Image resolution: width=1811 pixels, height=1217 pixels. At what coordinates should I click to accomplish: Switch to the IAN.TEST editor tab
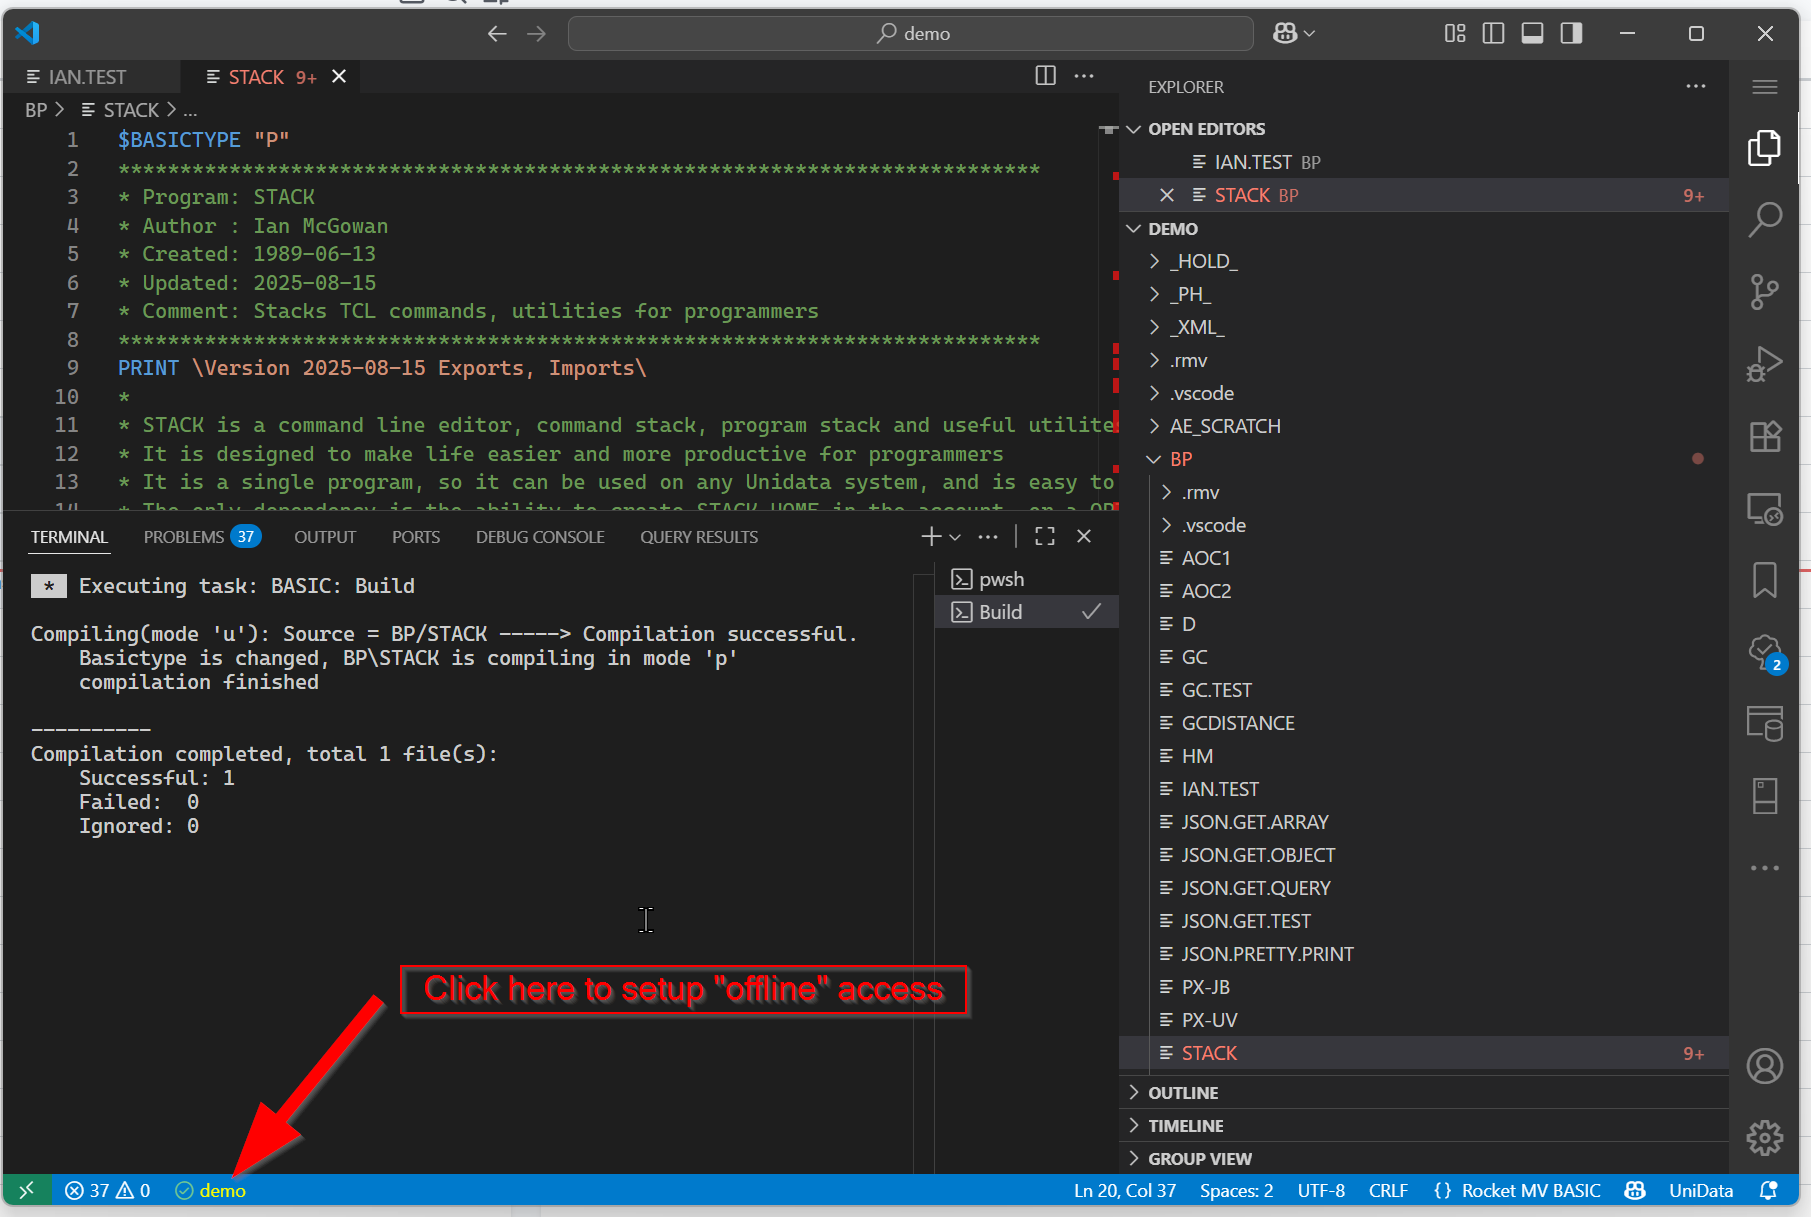click(x=87, y=76)
